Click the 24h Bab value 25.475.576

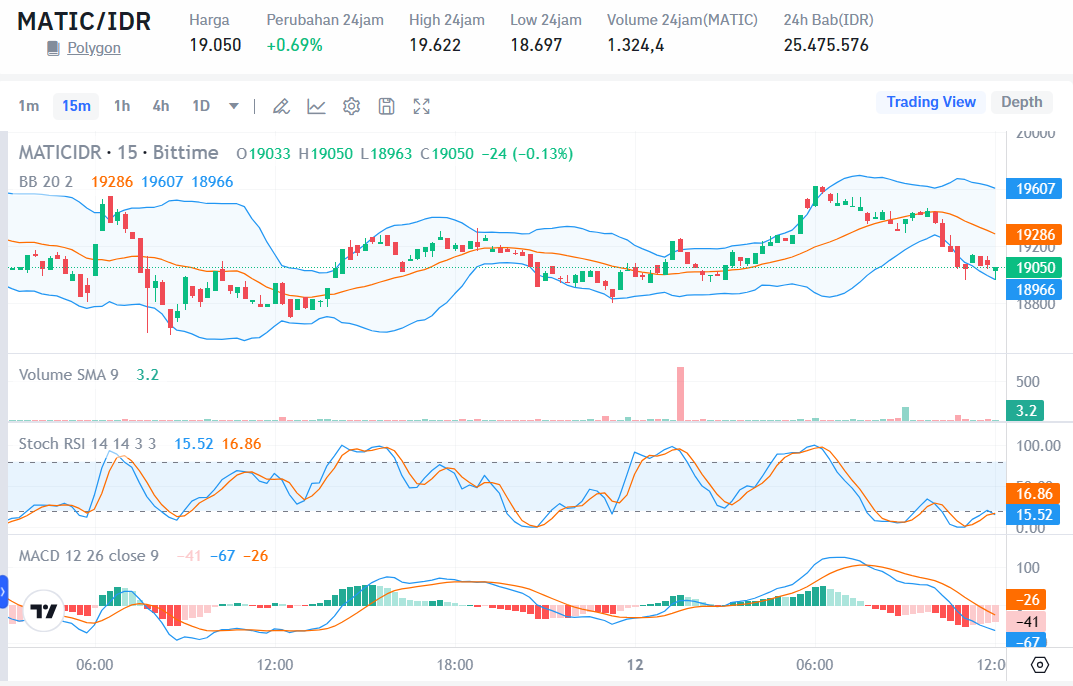click(826, 45)
